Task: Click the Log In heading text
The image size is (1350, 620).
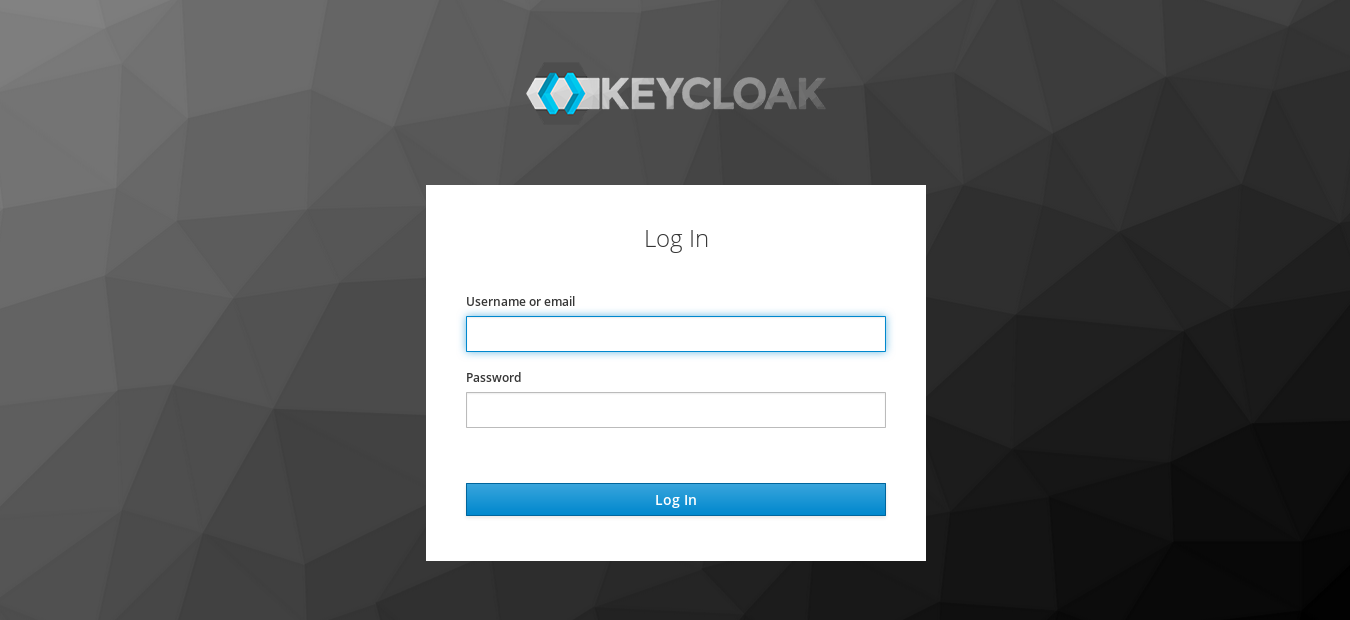Action: click(676, 238)
